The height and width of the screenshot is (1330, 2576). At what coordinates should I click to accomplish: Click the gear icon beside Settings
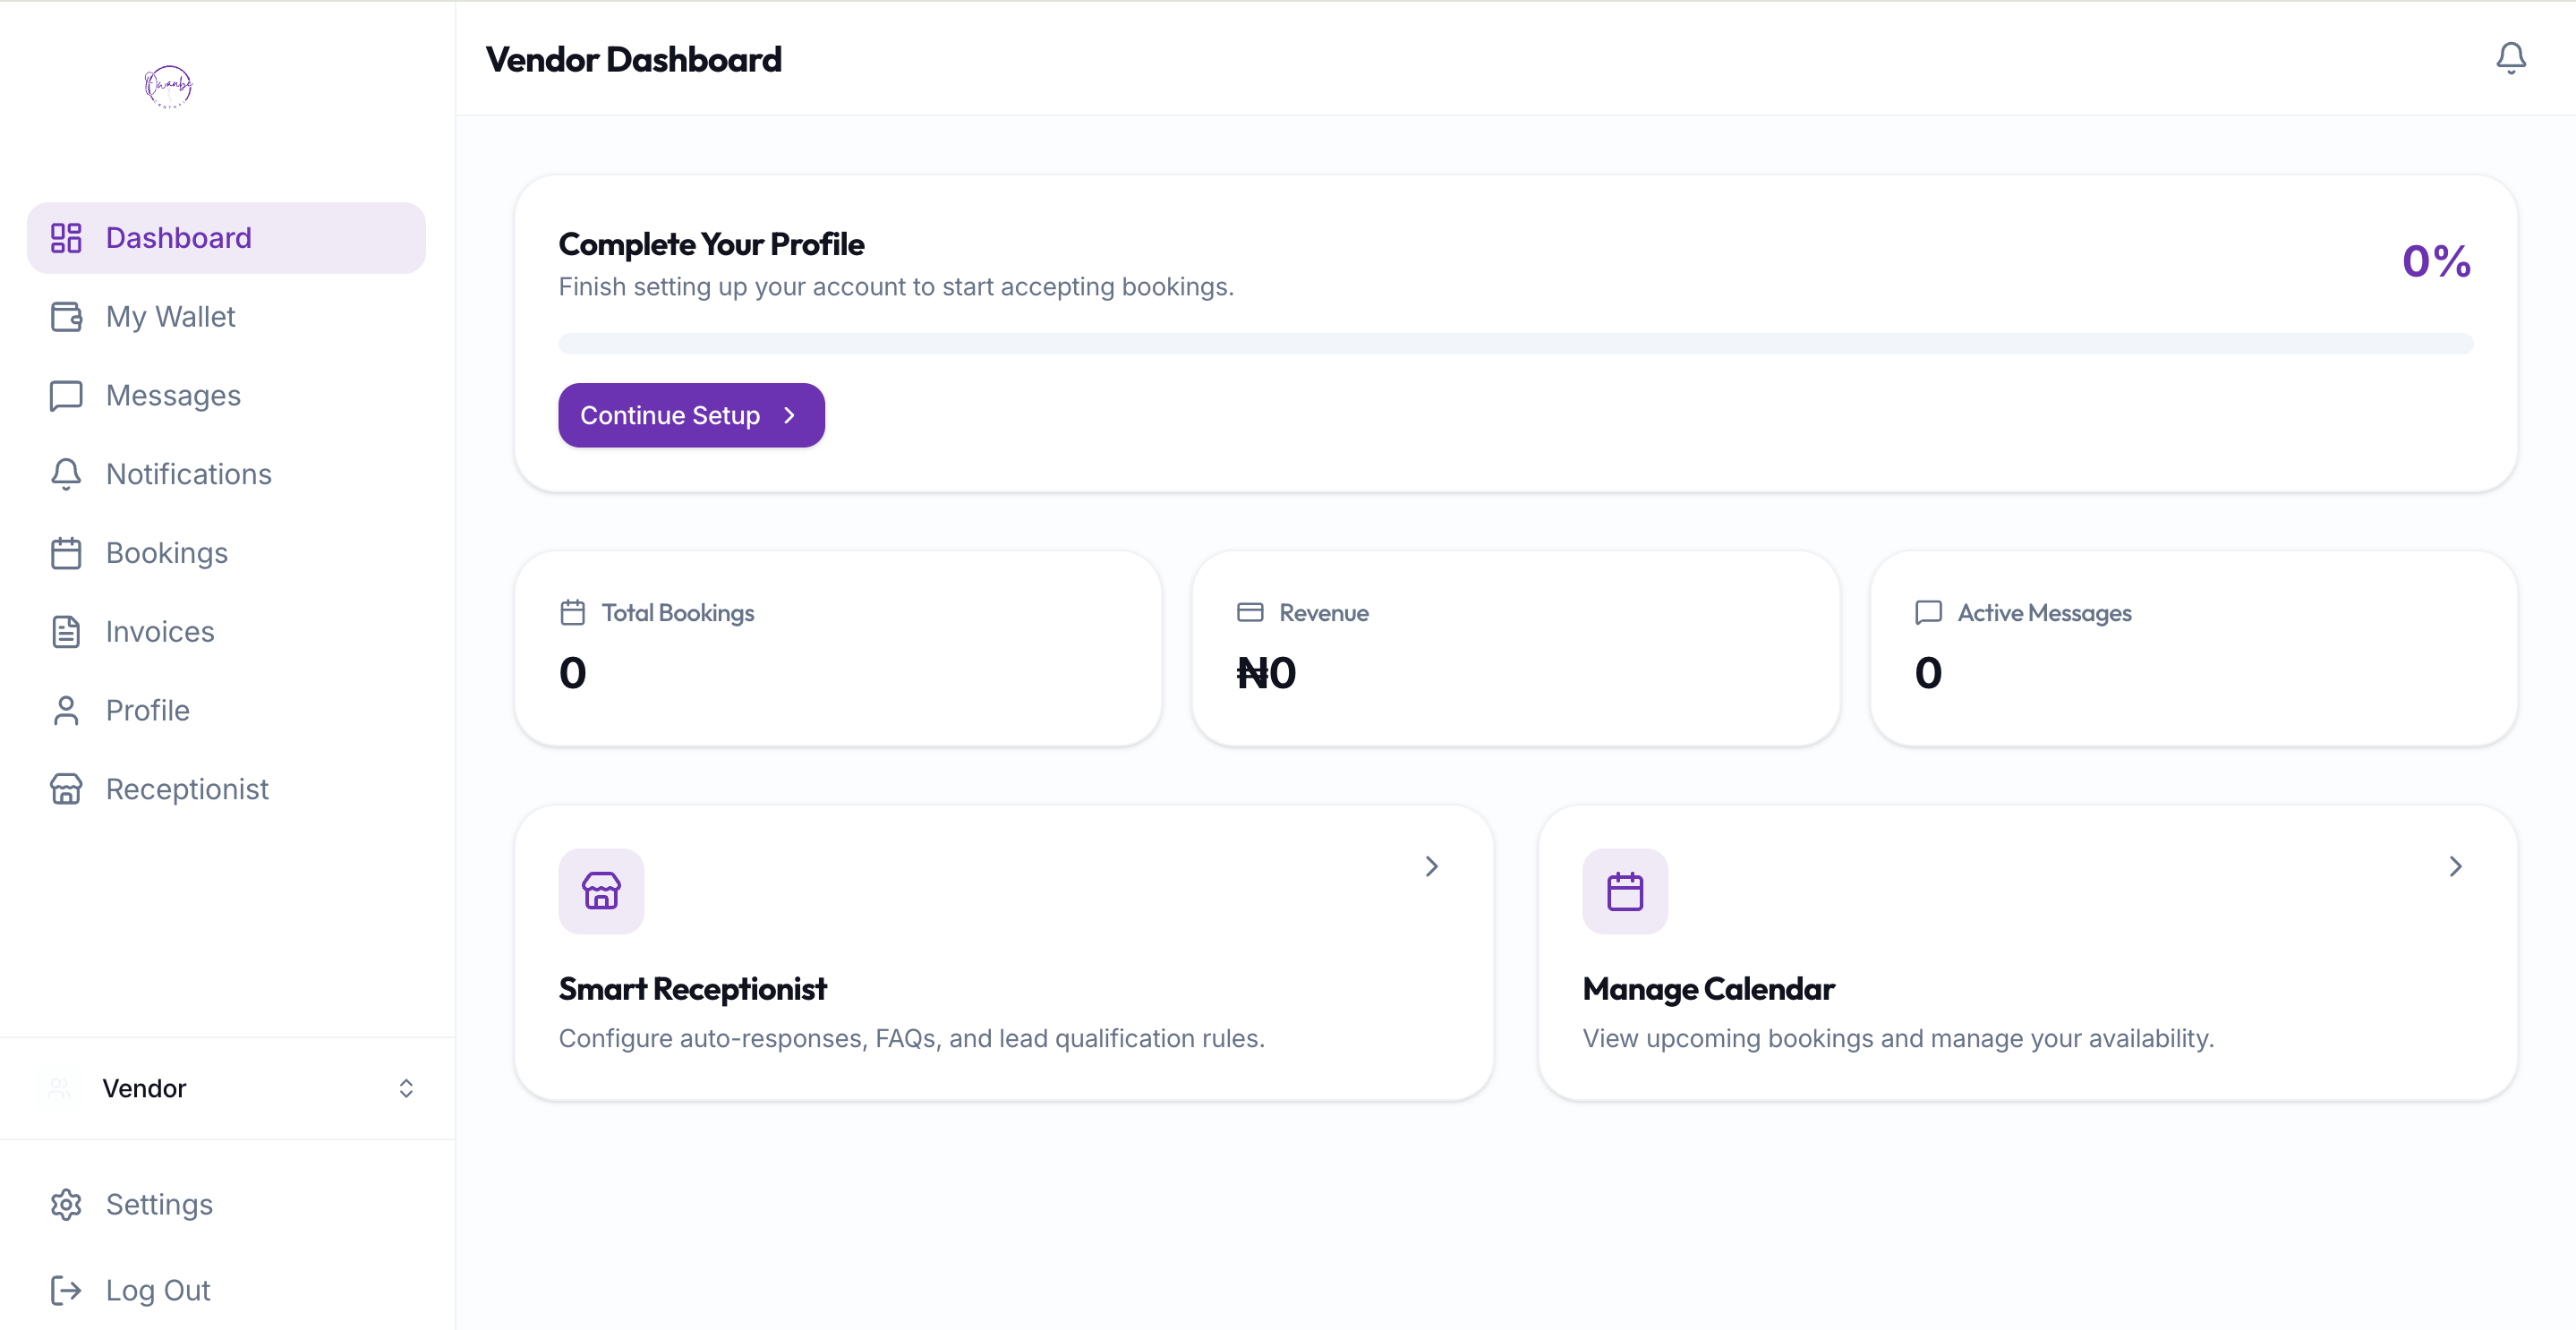coord(66,1204)
